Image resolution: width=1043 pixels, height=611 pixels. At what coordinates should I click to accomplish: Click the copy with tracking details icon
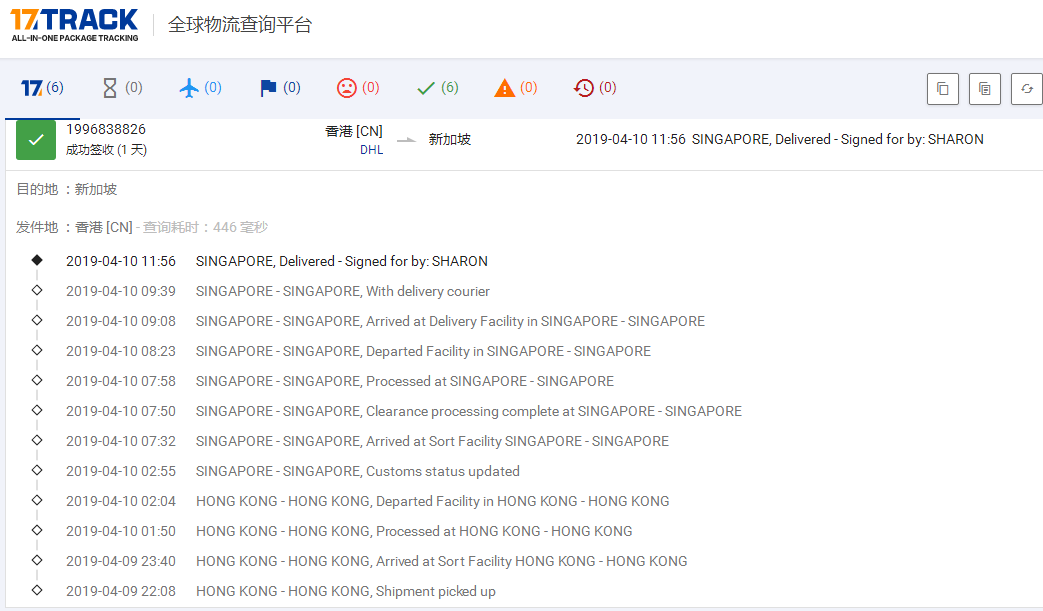click(984, 88)
